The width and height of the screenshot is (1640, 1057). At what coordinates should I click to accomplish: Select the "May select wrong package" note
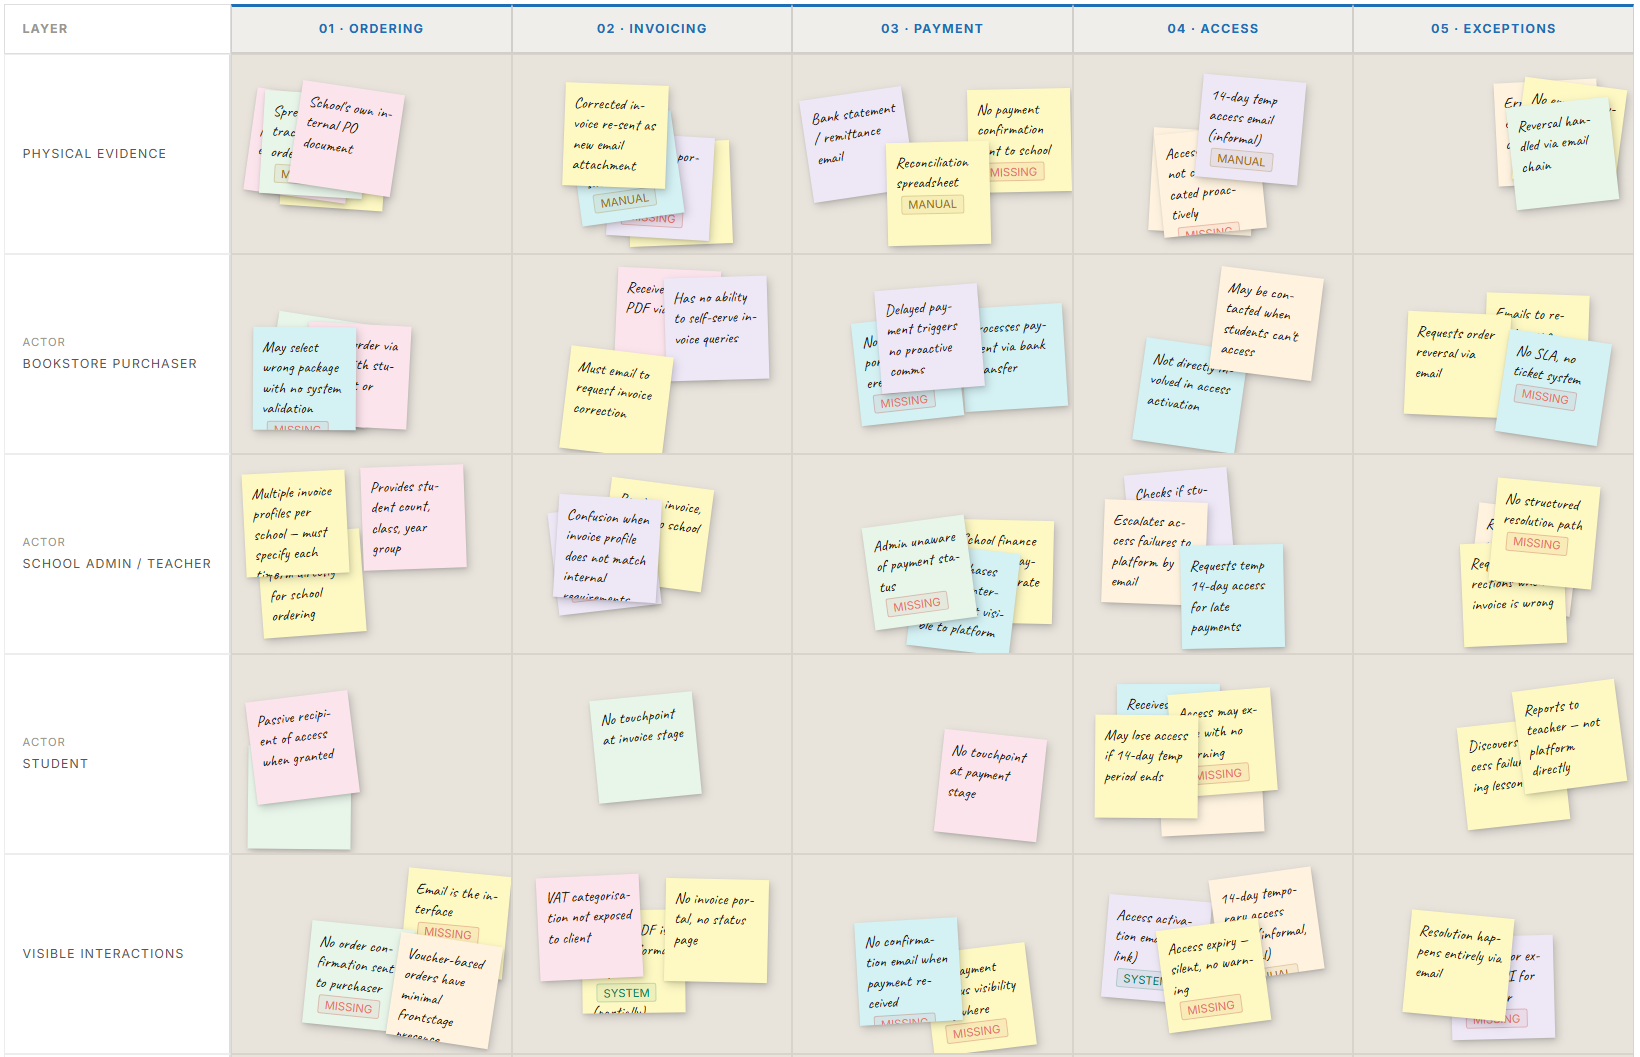point(304,379)
